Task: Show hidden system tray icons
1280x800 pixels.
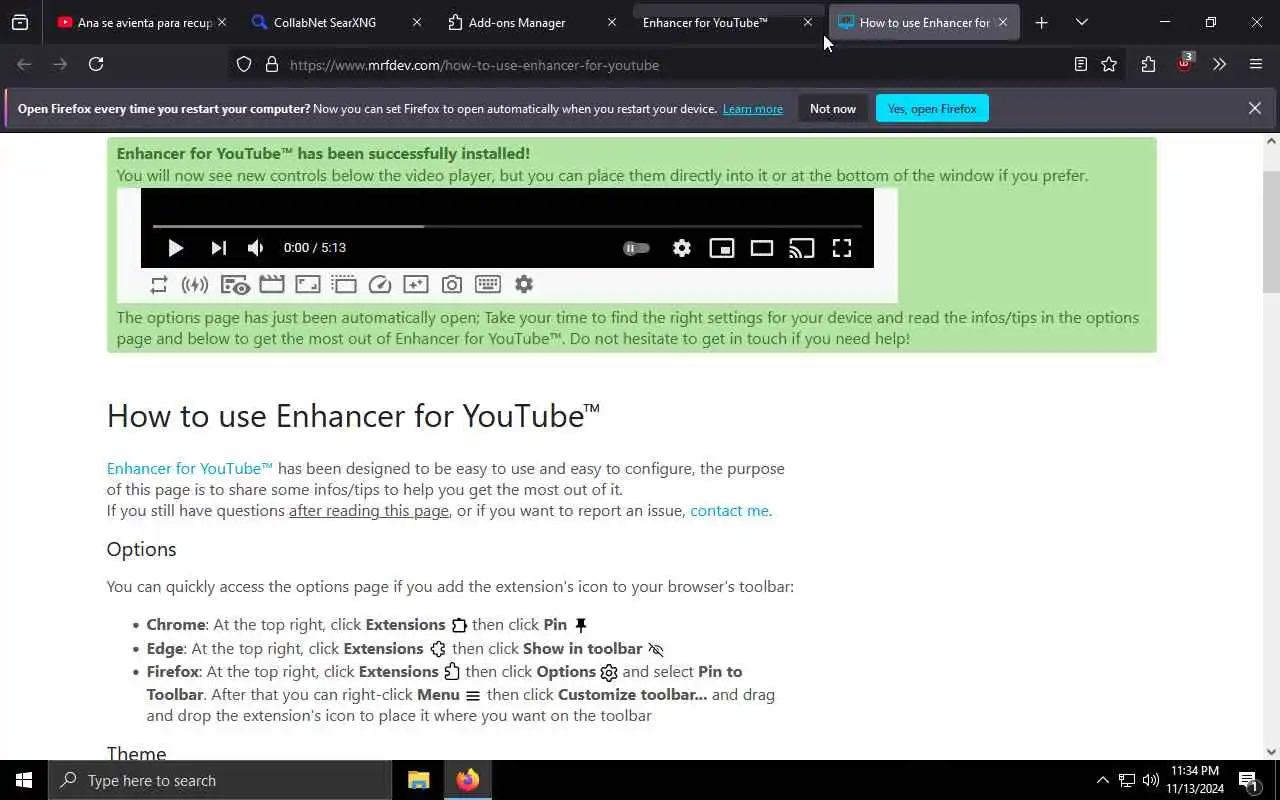Action: tap(1102, 780)
